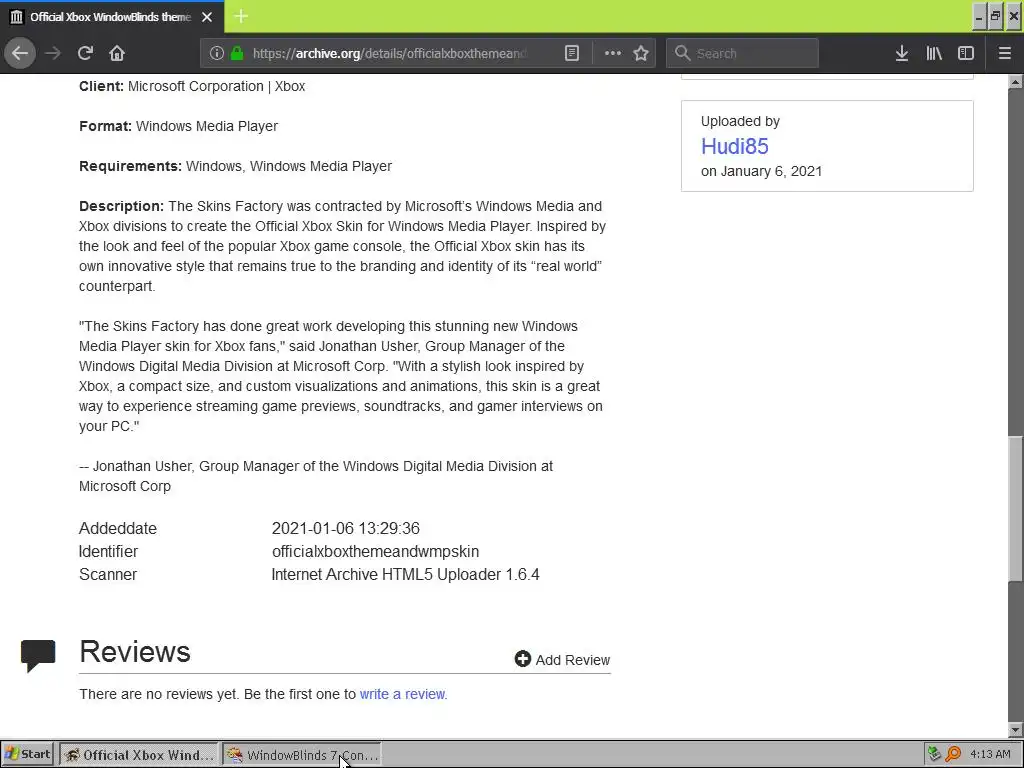This screenshot has width=1024, height=768.
Task: Open page actions three-dot menu
Action: [613, 53]
